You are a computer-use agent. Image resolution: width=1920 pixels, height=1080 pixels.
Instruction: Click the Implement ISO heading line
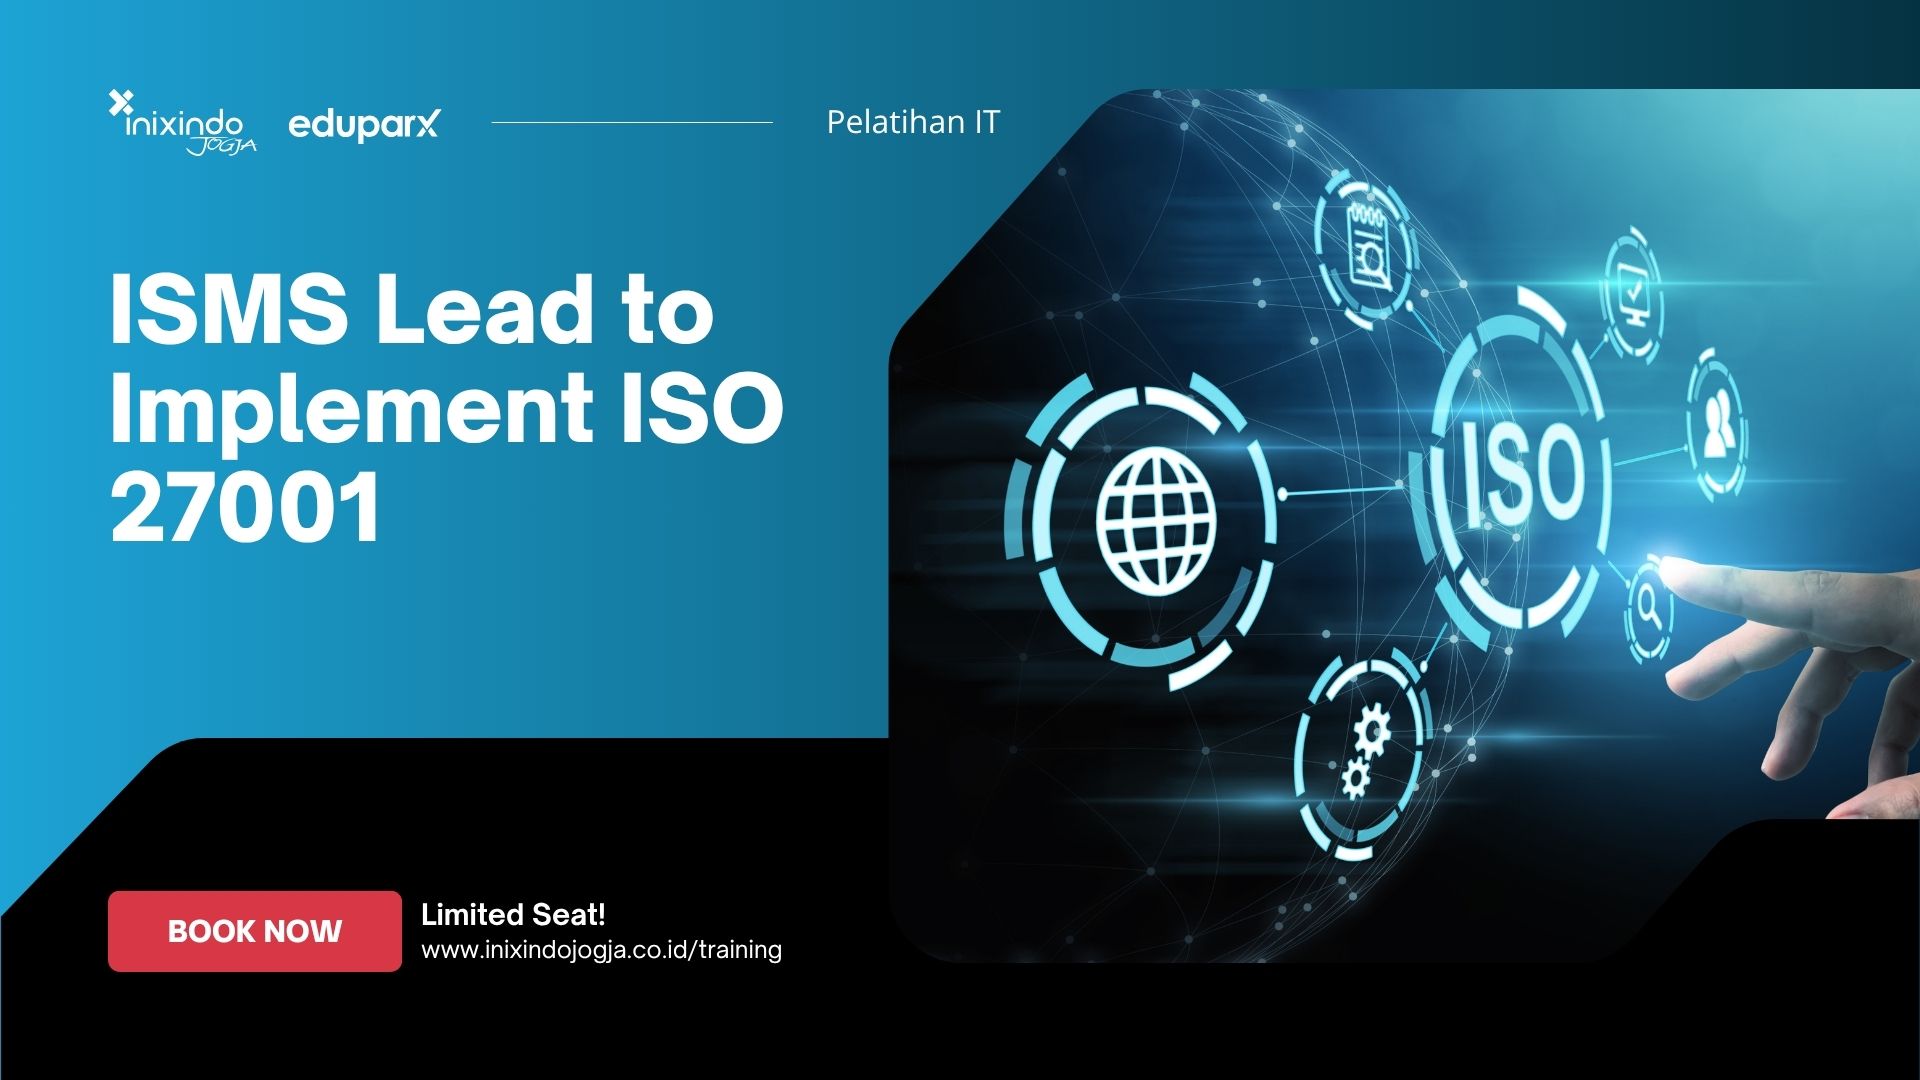[446, 407]
